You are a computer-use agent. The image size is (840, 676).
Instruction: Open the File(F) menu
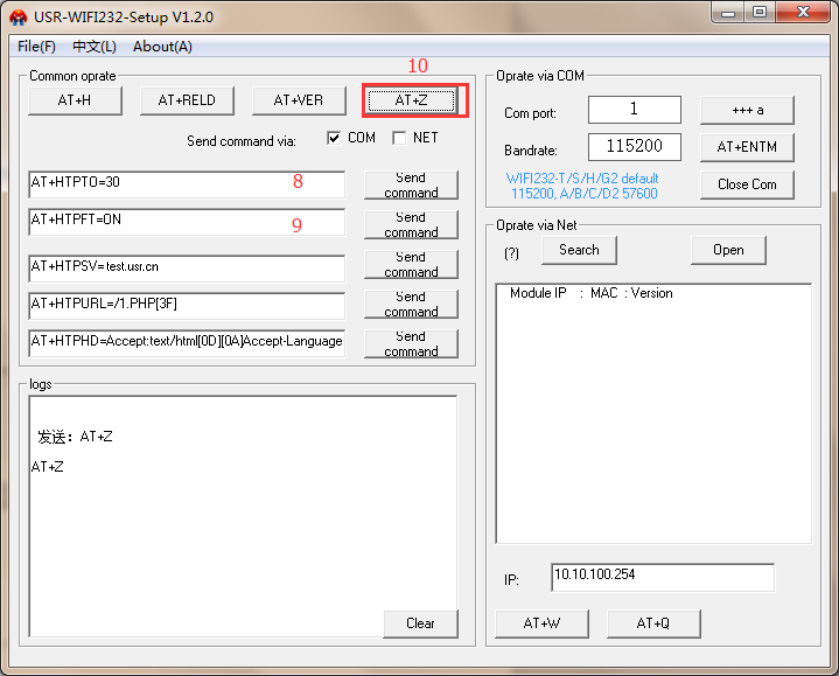(x=36, y=46)
